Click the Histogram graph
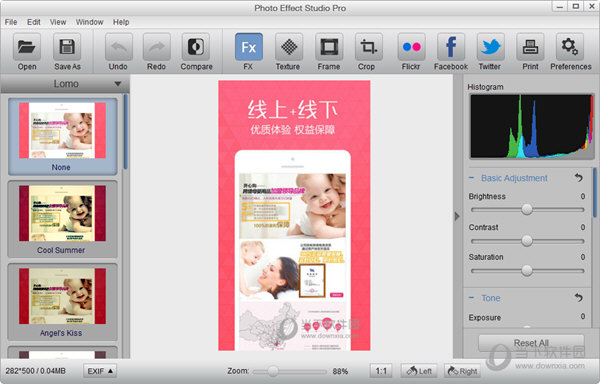This screenshot has height=384, width=600. pos(532,127)
